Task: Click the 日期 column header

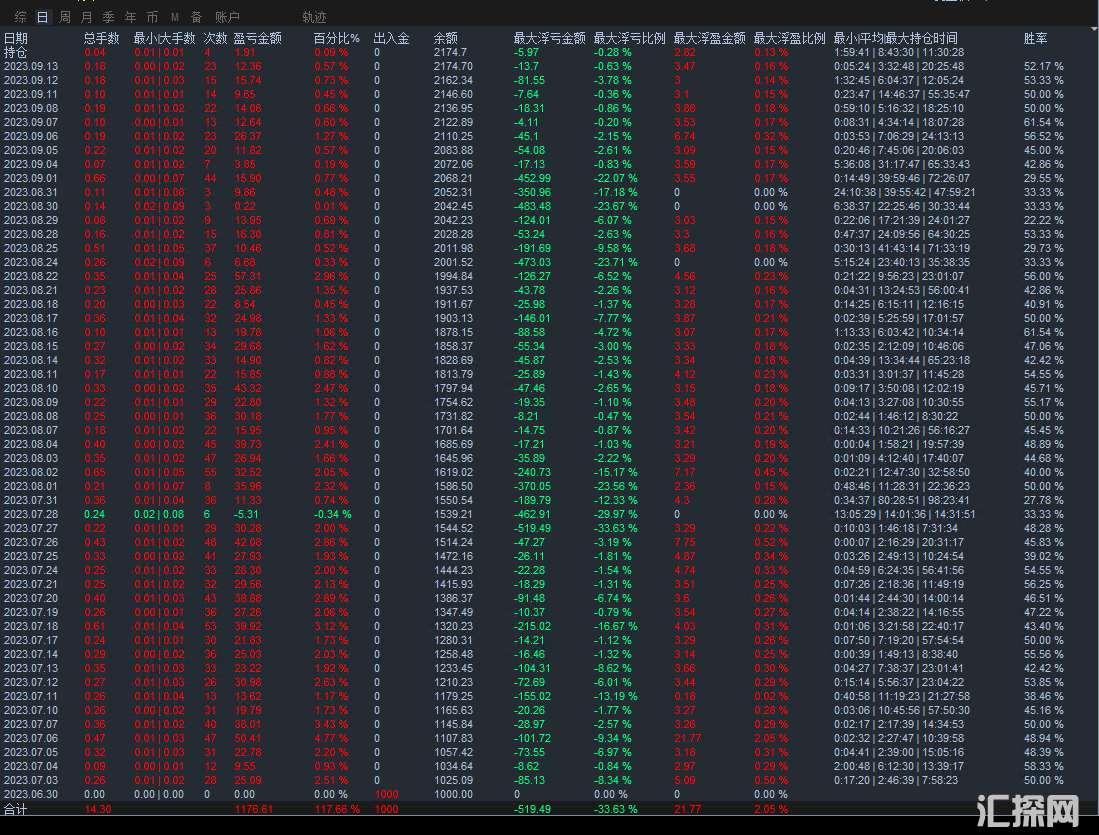Action: click(15, 38)
